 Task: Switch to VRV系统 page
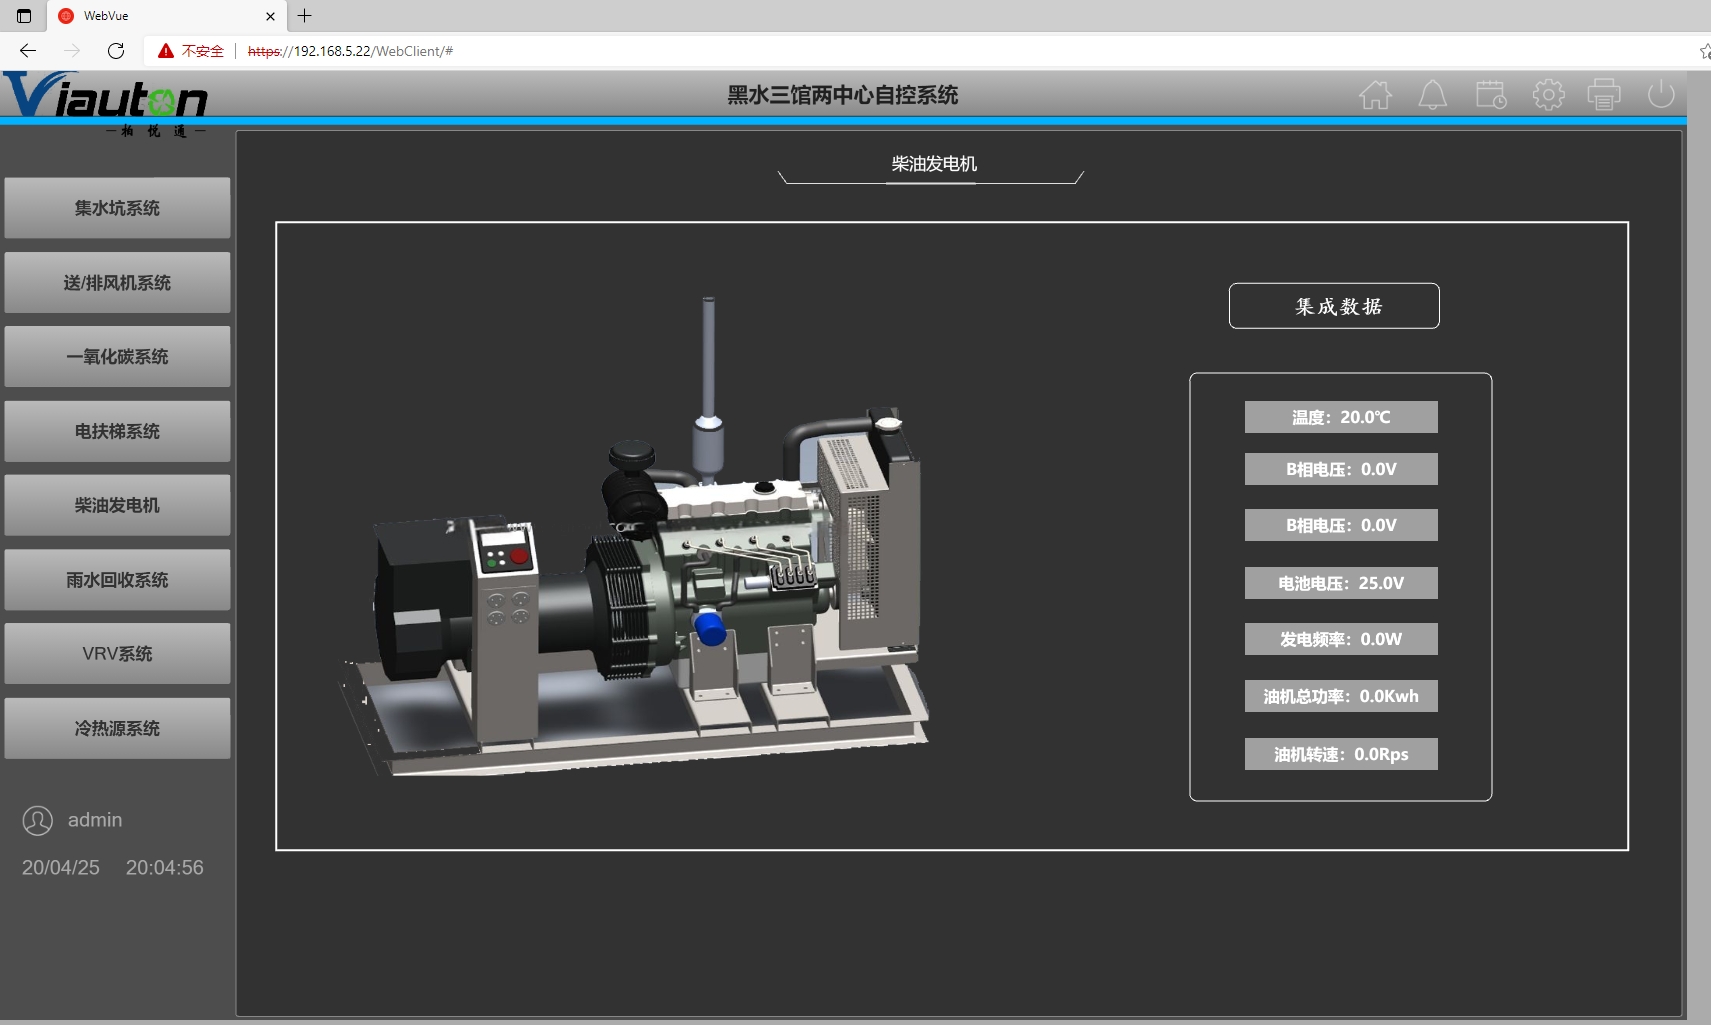tap(117, 654)
